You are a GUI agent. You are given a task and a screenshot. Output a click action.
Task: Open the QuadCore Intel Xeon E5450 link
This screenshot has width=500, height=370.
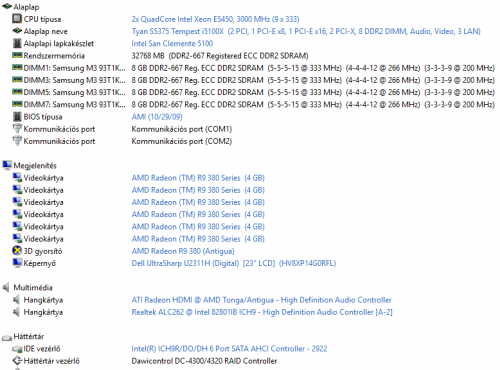(215, 19)
